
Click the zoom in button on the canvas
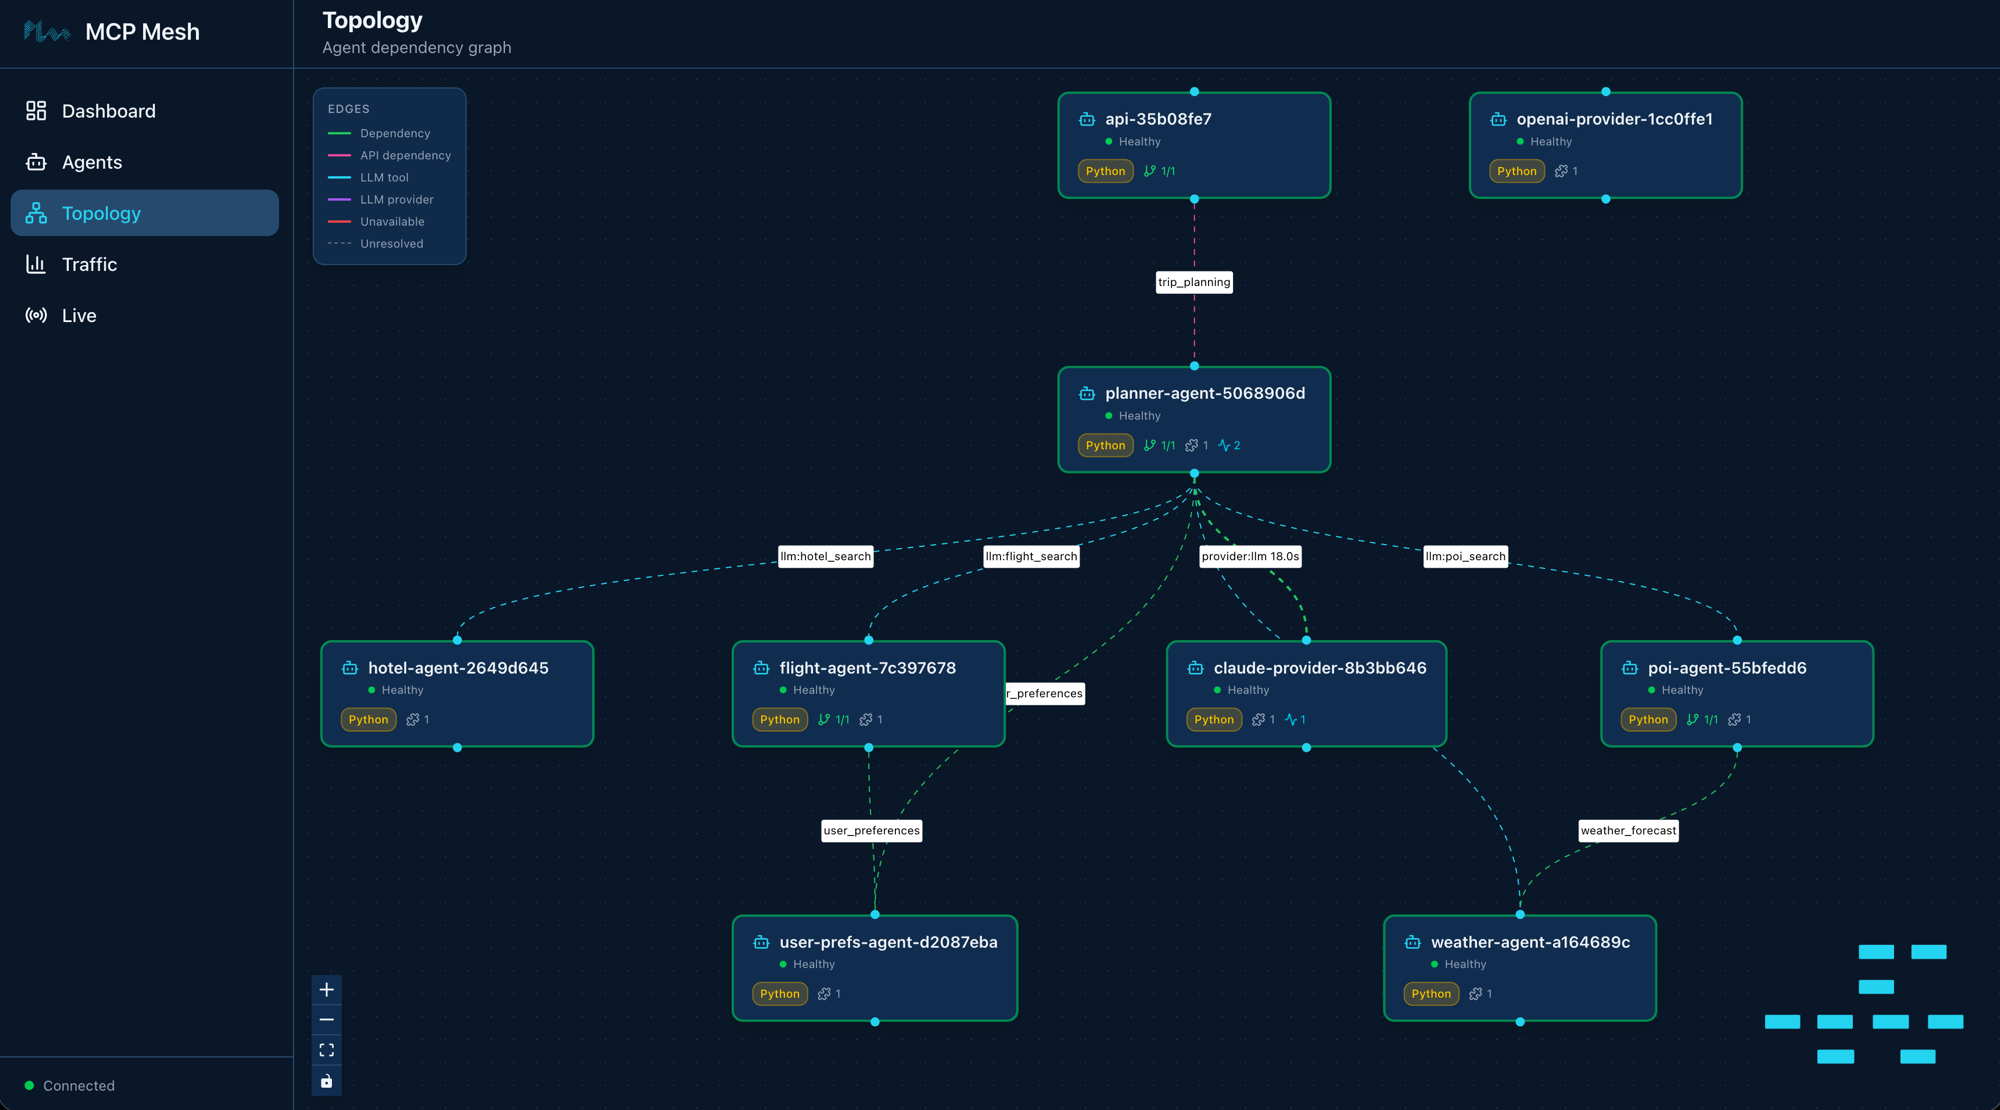coord(326,989)
